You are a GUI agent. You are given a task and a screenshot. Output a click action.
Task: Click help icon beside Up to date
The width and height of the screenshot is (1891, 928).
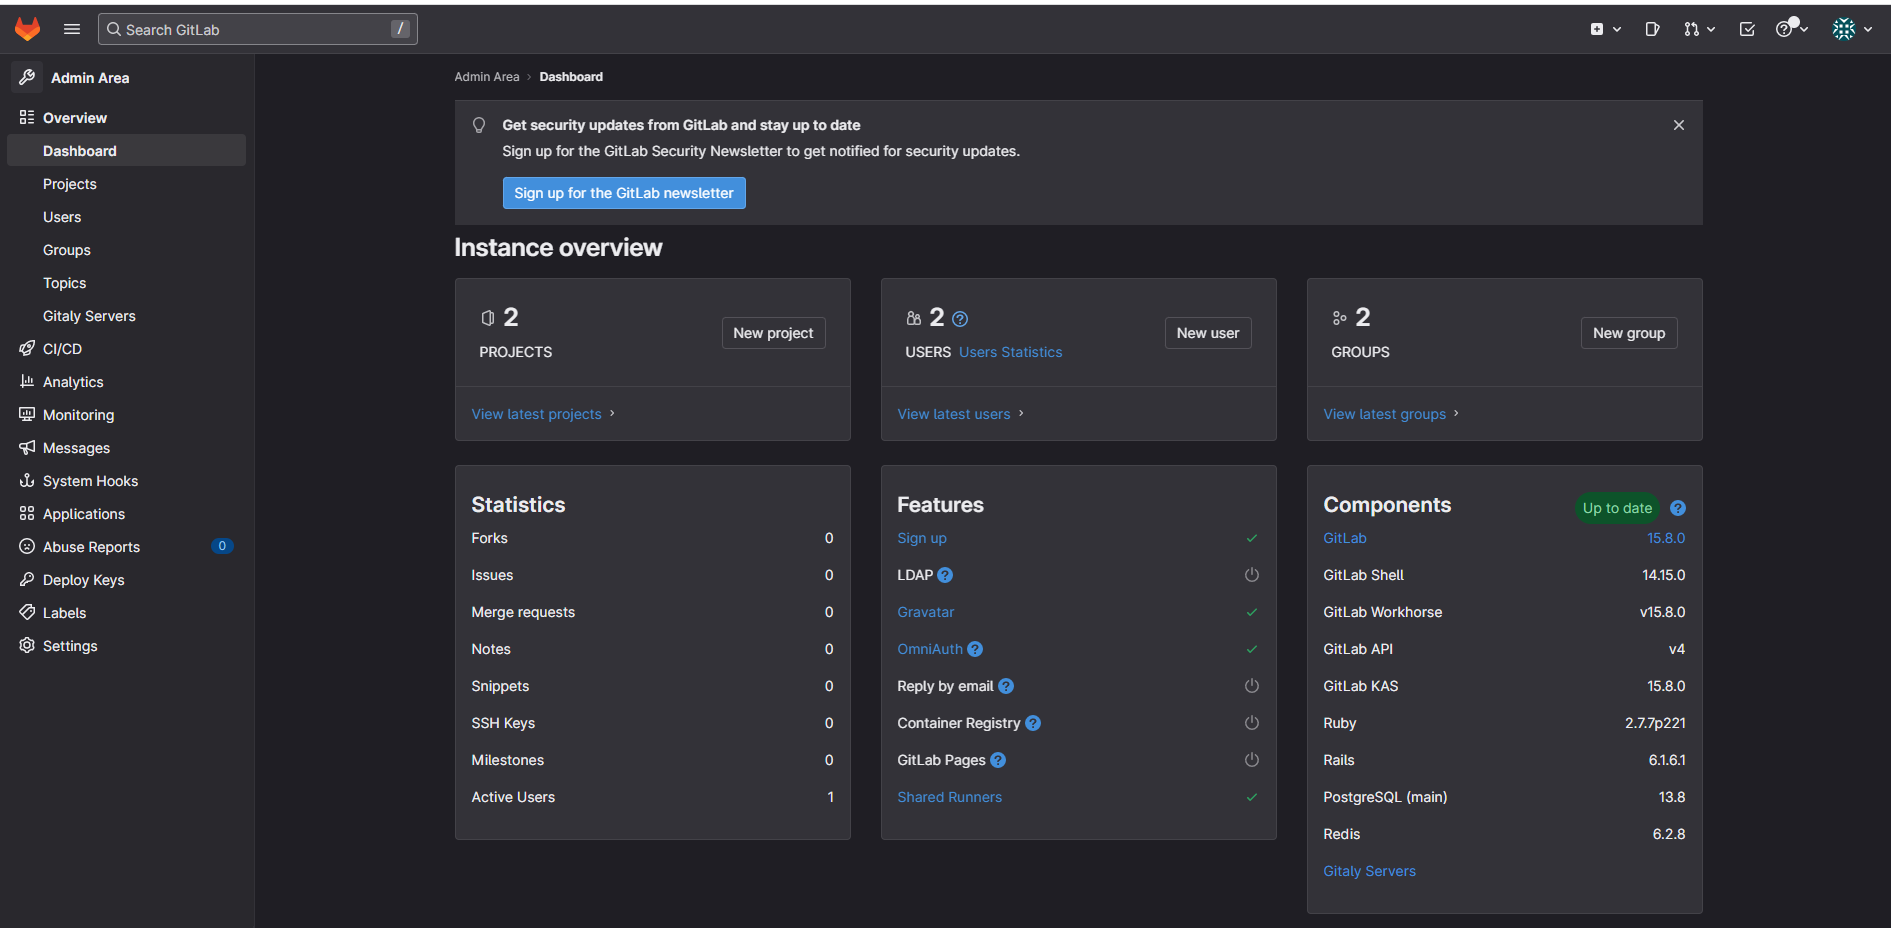1678,508
